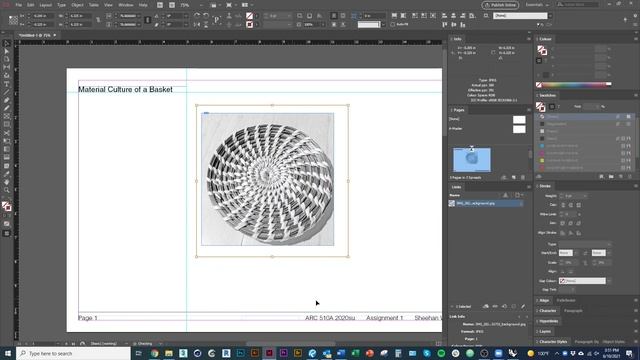Open the Type menu
This screenshot has width=640, height=360.
61,5
